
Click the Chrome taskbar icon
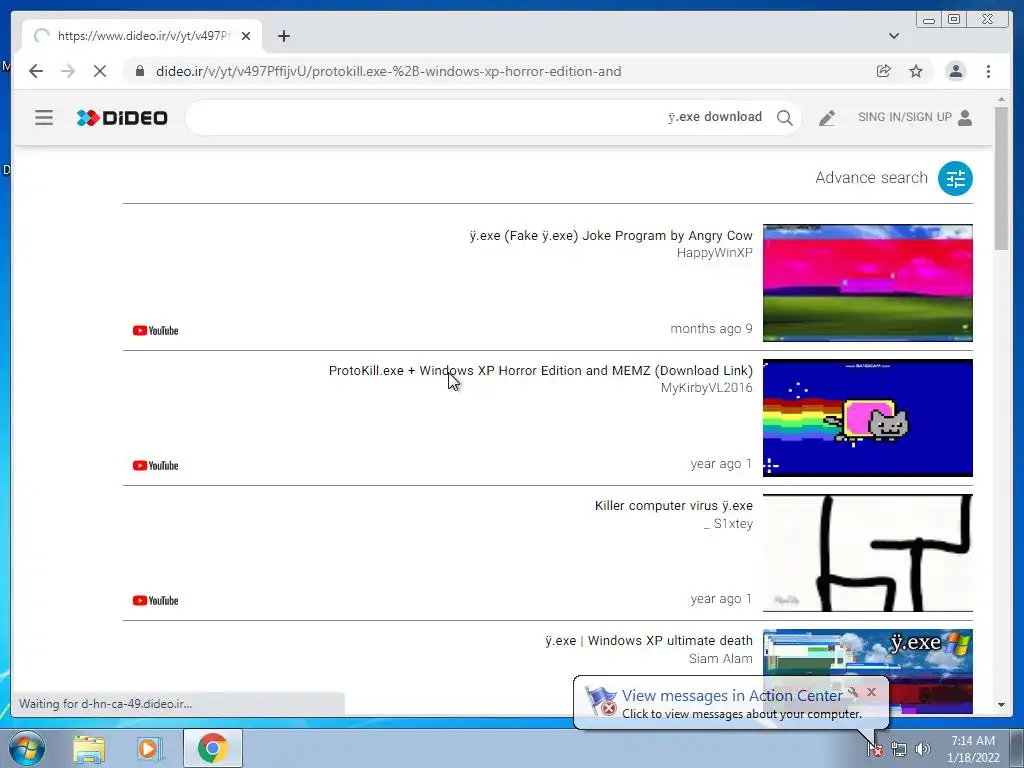tap(213, 748)
